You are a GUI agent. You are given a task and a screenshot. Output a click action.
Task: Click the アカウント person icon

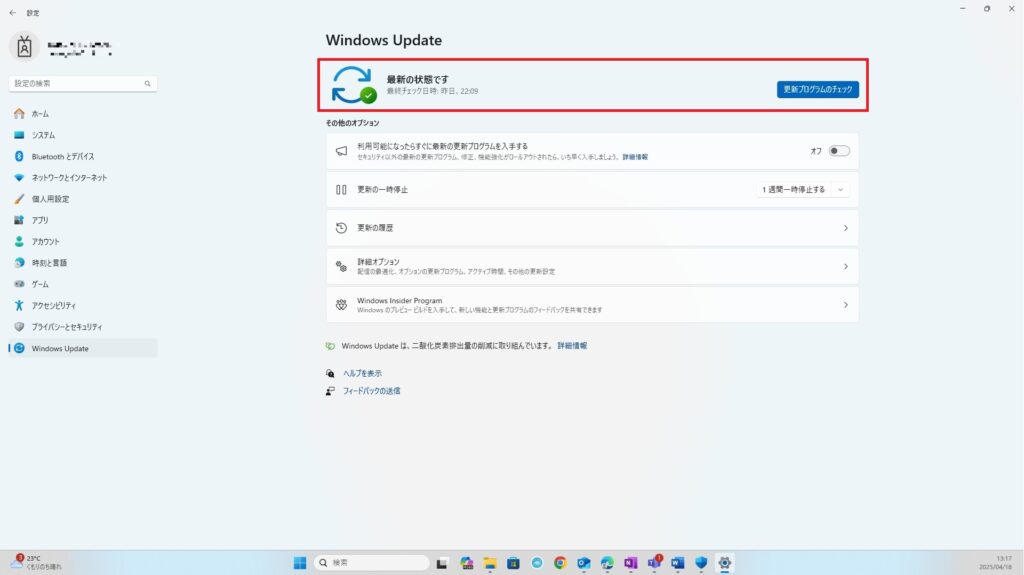(19, 242)
